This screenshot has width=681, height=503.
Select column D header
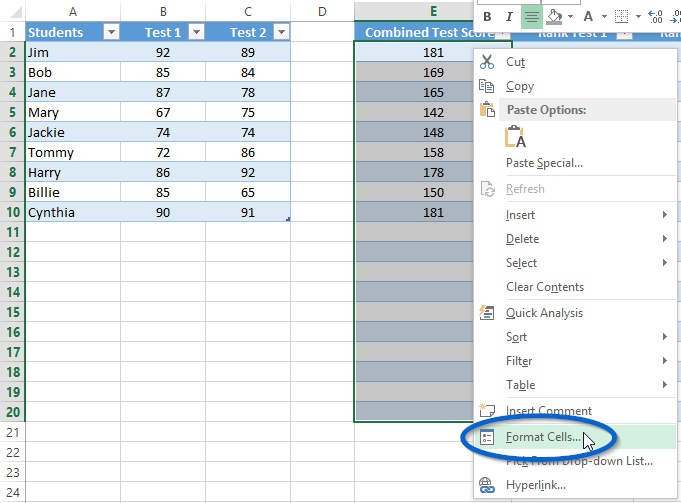[322, 11]
